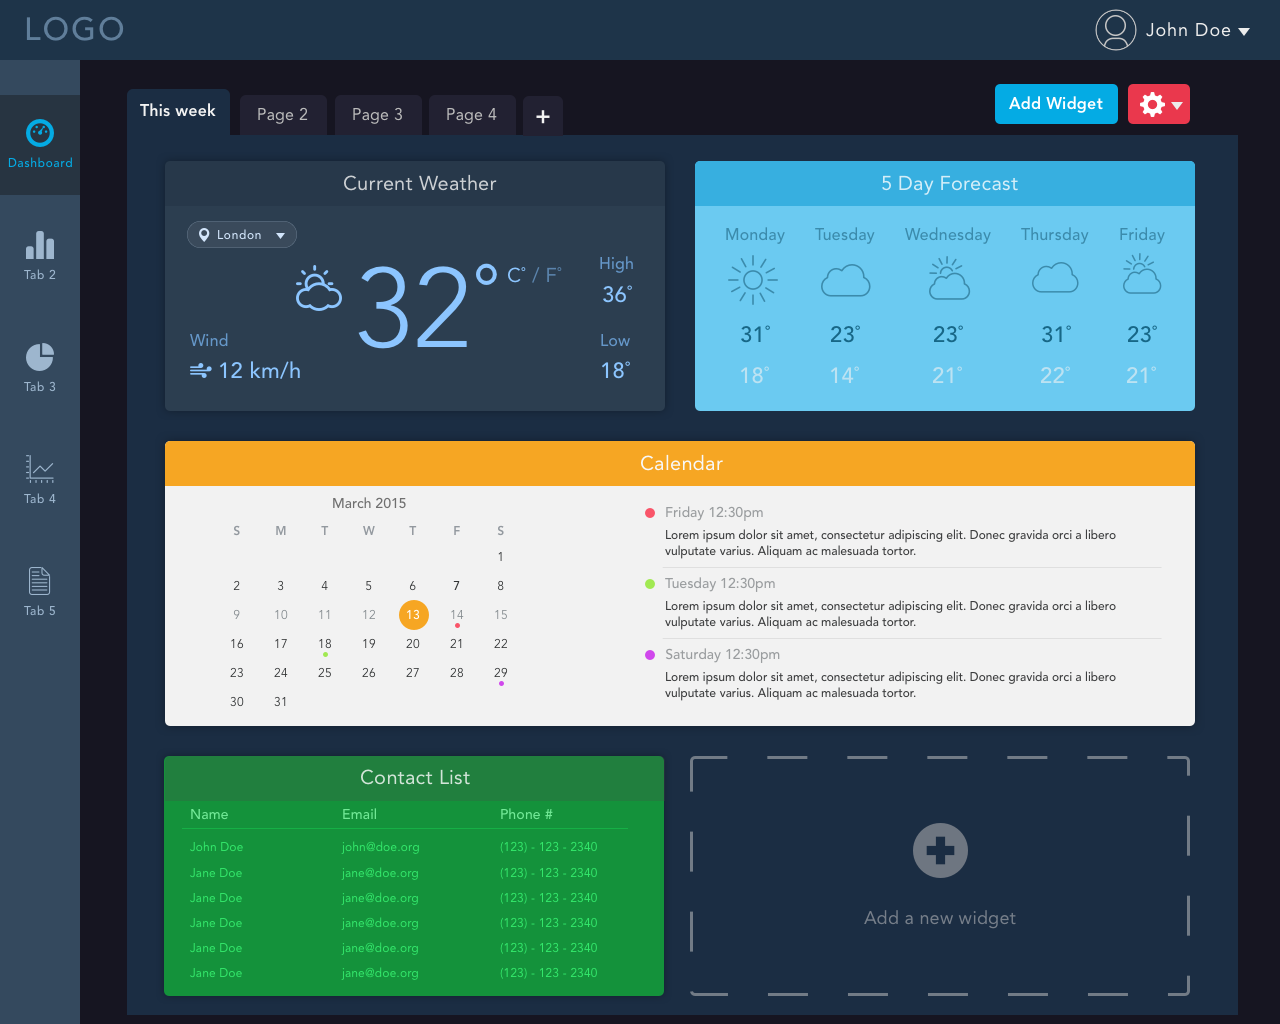Click Tuesday's cloud forecast icon
1280x1024 pixels.
coord(846,281)
